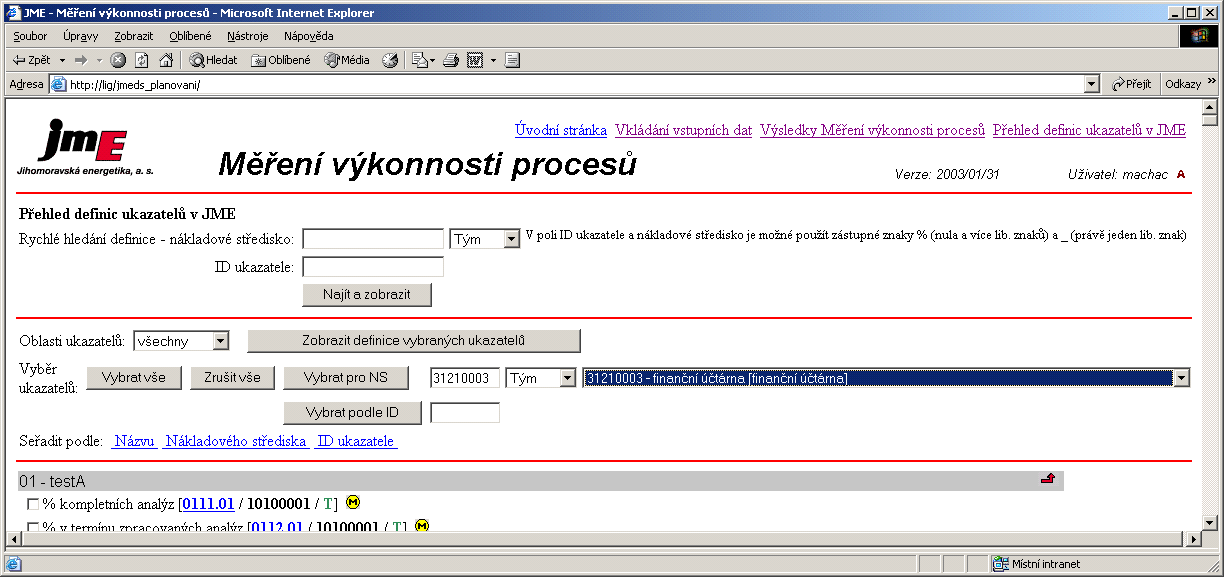
Task: Click the address bar URL field
Action: (x=575, y=85)
